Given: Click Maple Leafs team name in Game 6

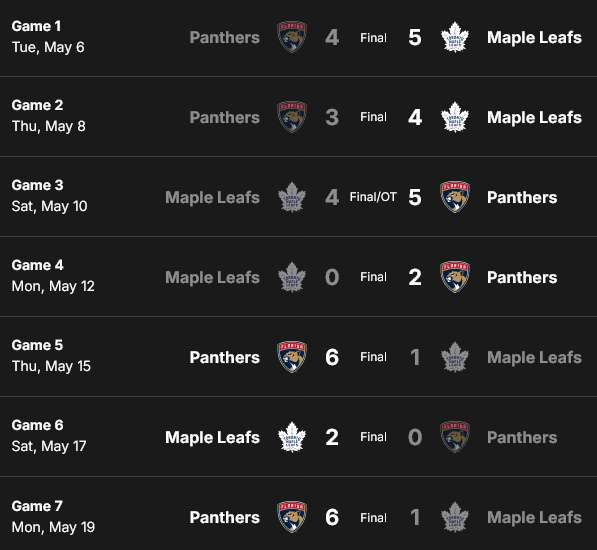Looking at the screenshot, I should (212, 437).
